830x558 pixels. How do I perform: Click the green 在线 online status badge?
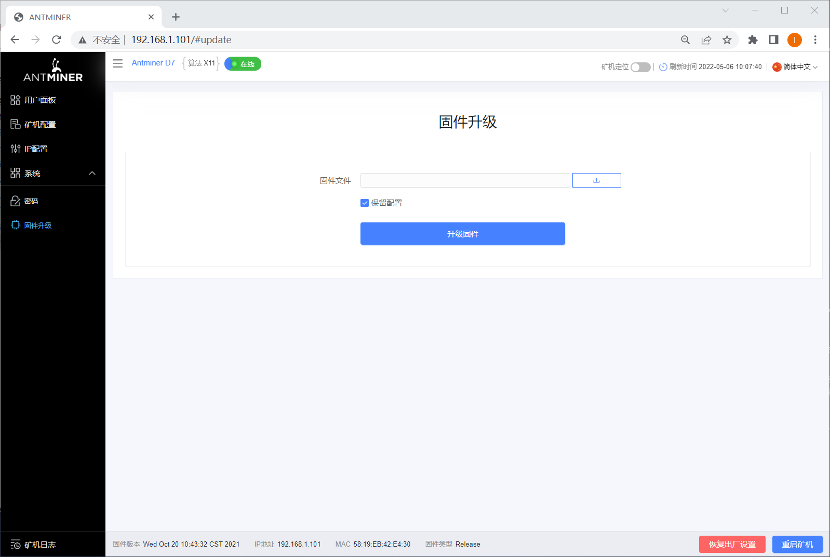(243, 64)
